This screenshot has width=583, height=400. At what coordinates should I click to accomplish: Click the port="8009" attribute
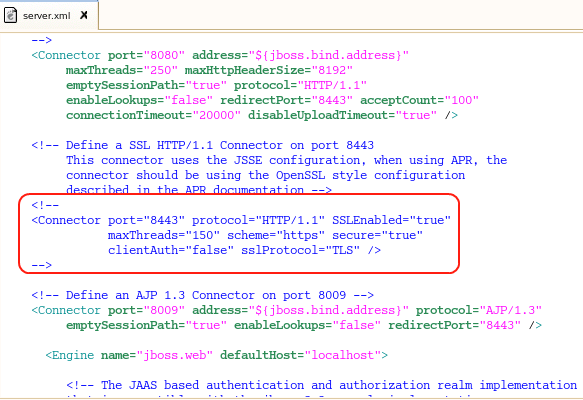point(146,310)
